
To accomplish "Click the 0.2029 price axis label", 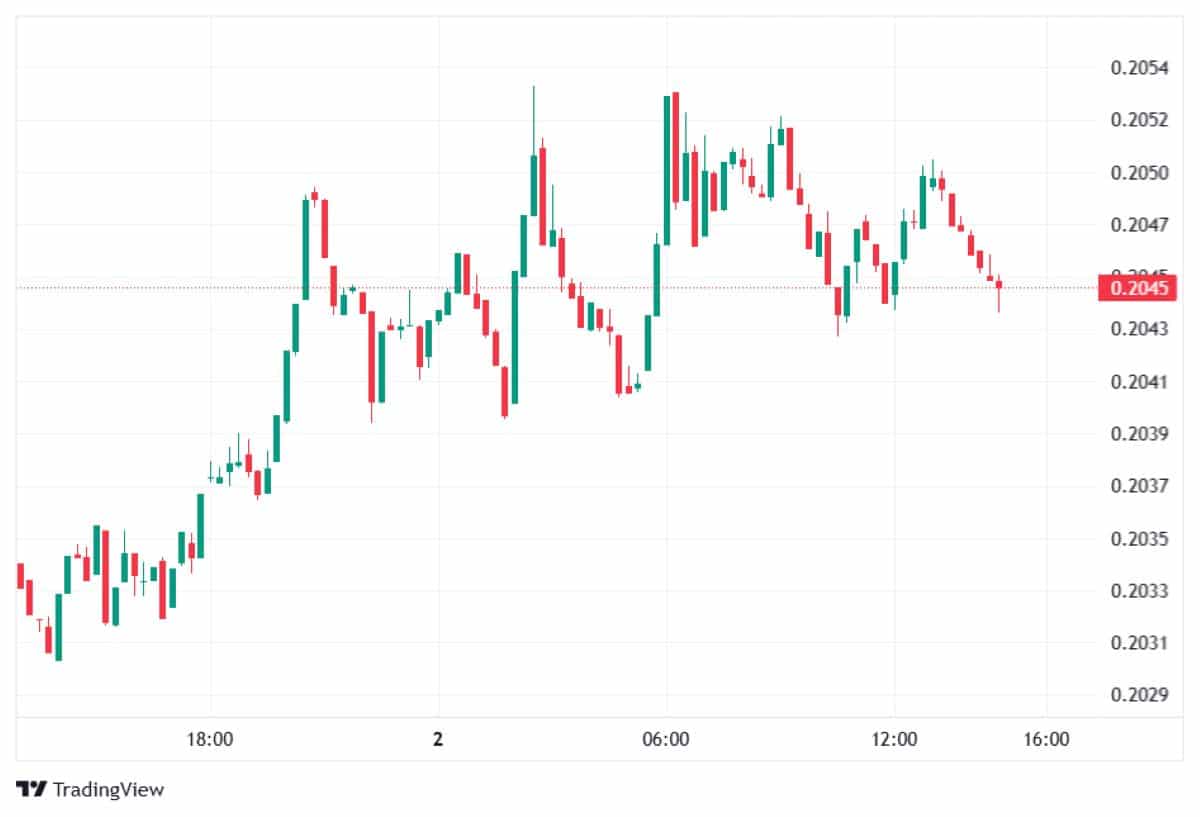I will (x=1139, y=694).
